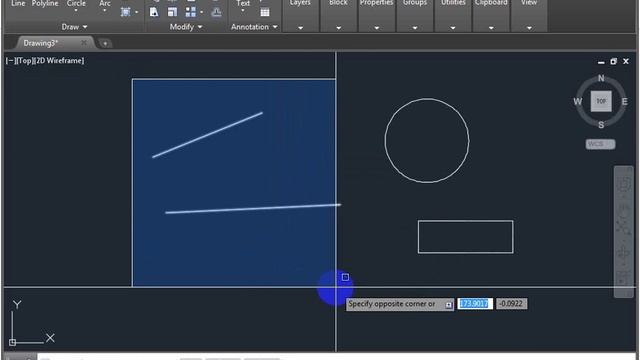This screenshot has width=640, height=360.
Task: Select the Text annotation tool
Action: click(243, 4)
